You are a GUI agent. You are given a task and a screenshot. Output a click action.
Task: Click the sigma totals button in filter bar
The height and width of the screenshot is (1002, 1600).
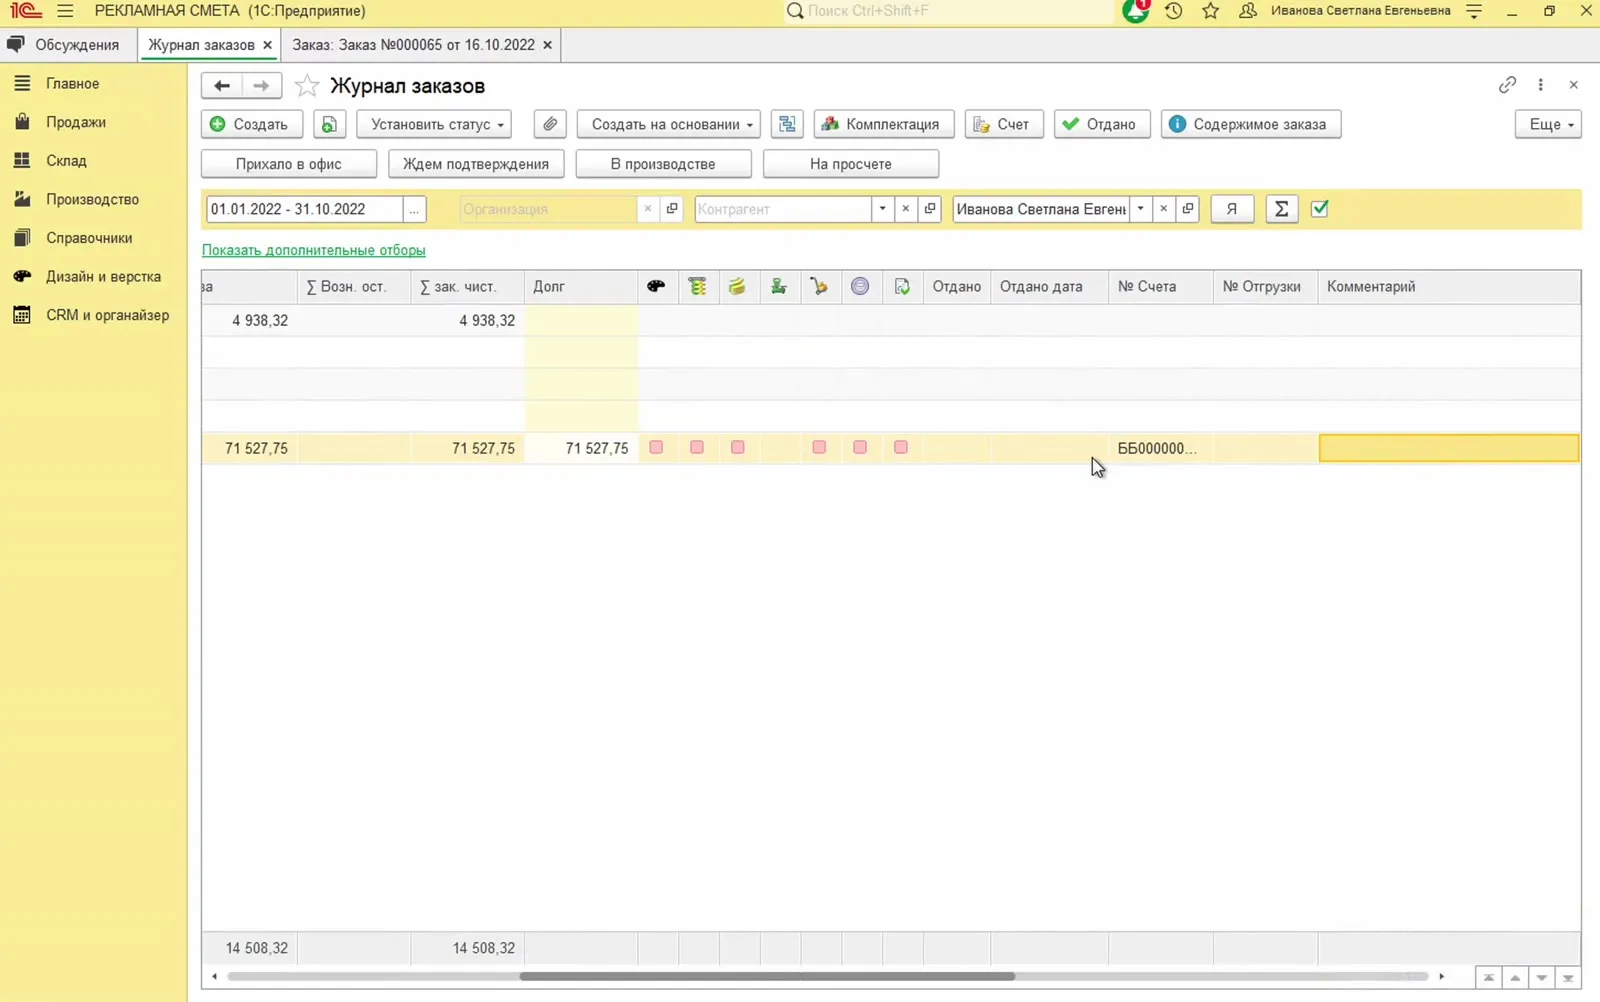click(x=1281, y=209)
